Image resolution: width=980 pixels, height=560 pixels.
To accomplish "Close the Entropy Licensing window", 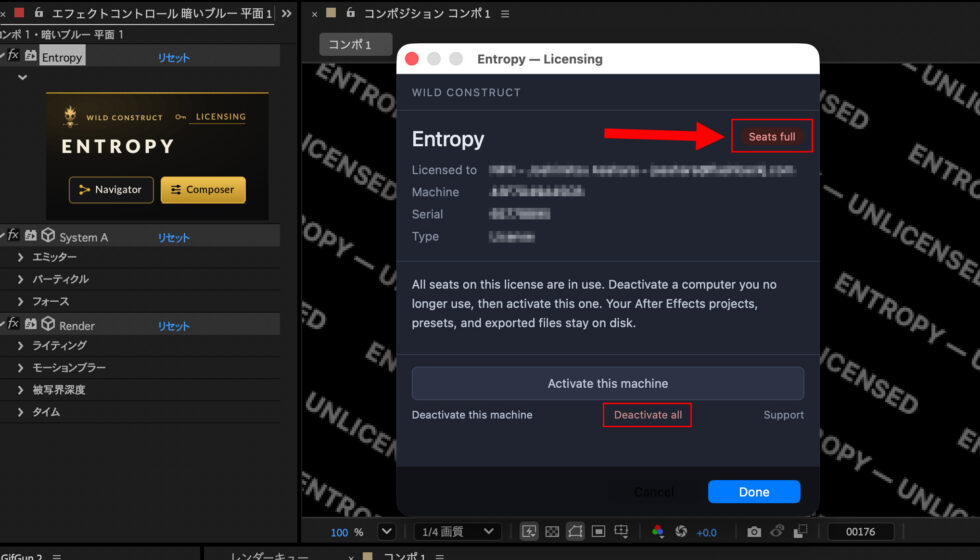I will click(412, 59).
